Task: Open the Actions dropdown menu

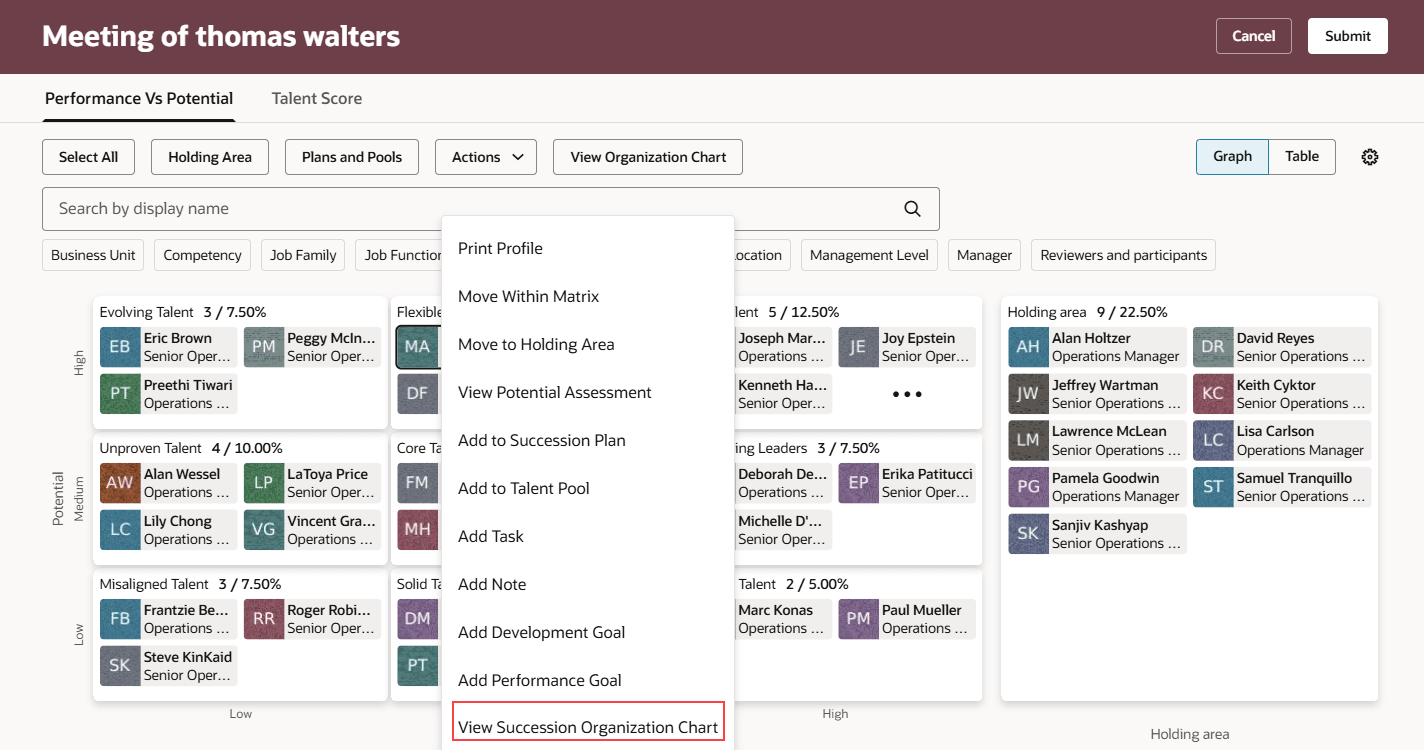Action: click(x=486, y=156)
